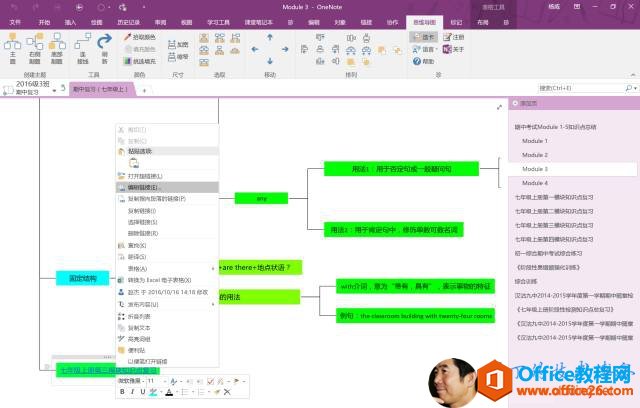
Task: Expand the table (表格) submenu arrow
Action: (x=213, y=268)
